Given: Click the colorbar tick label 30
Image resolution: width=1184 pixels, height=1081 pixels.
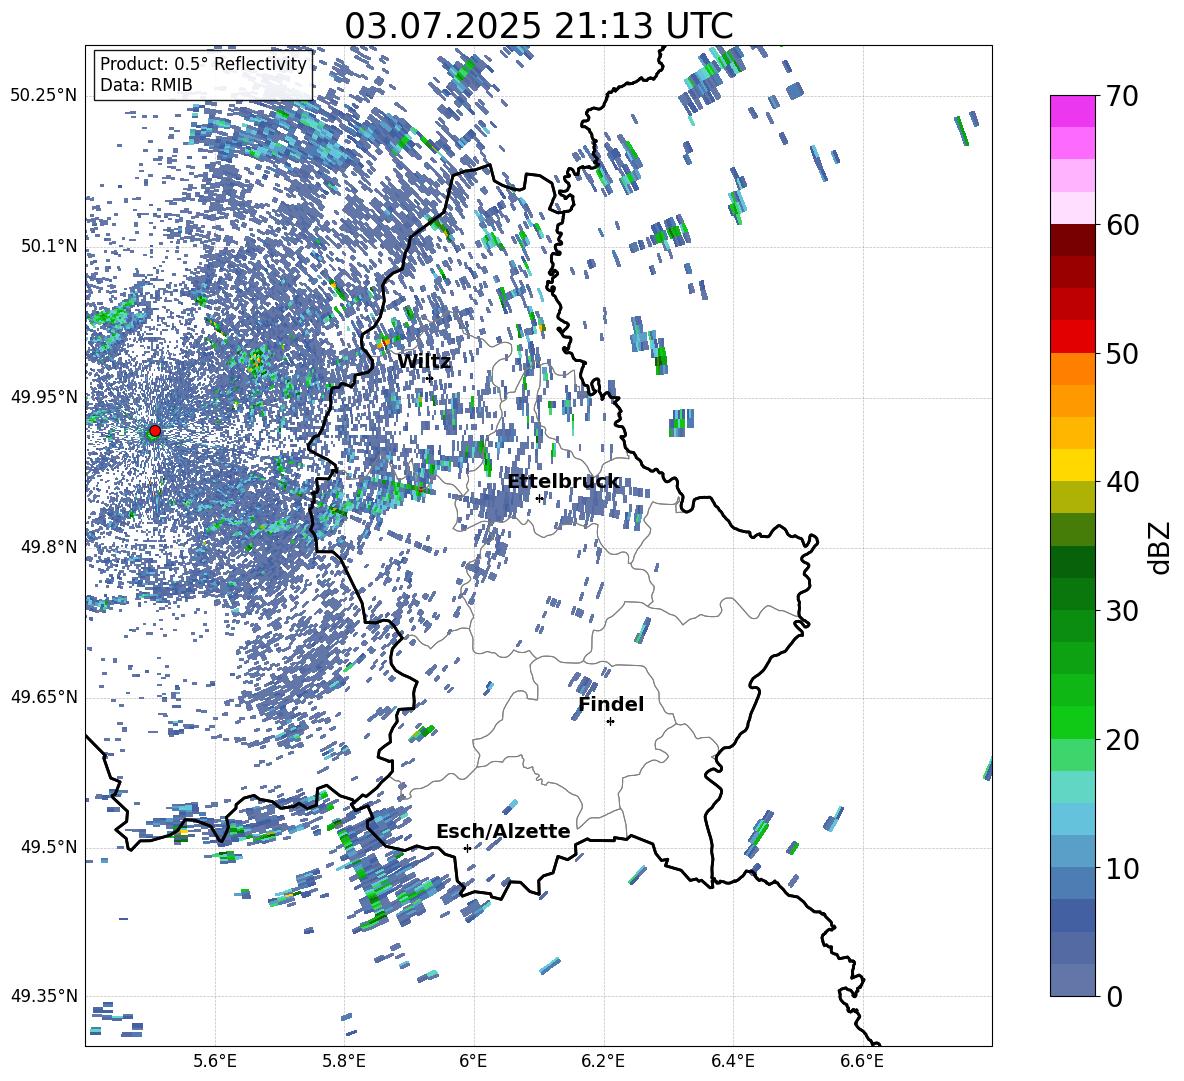Looking at the screenshot, I should (1123, 611).
